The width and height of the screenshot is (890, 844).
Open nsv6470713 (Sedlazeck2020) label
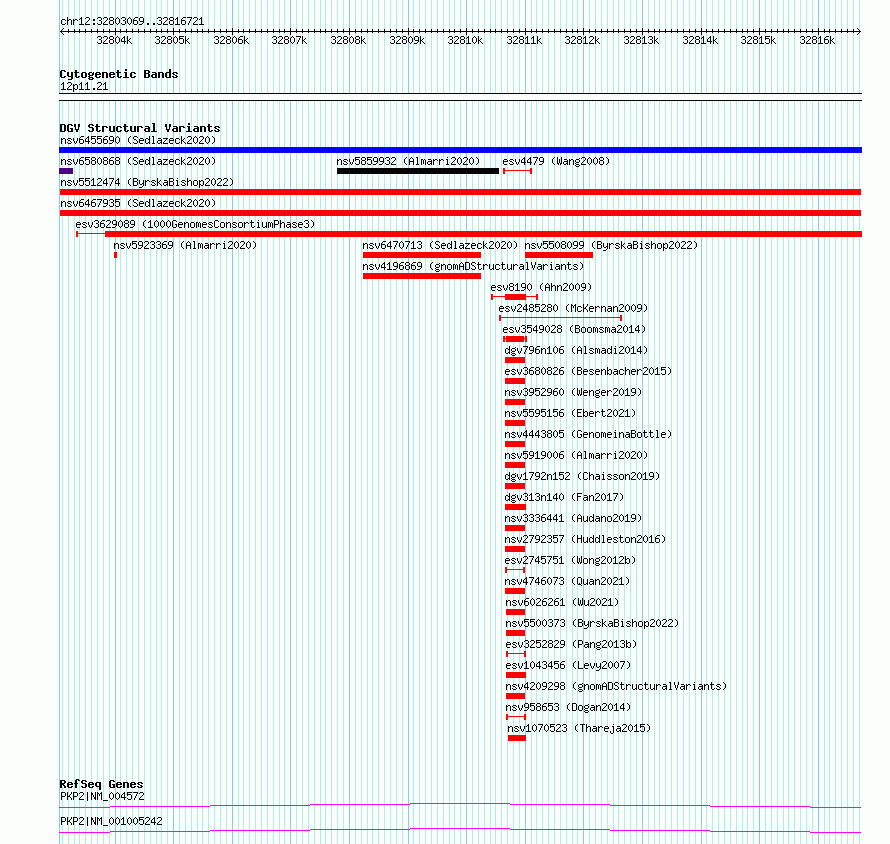(x=440, y=245)
